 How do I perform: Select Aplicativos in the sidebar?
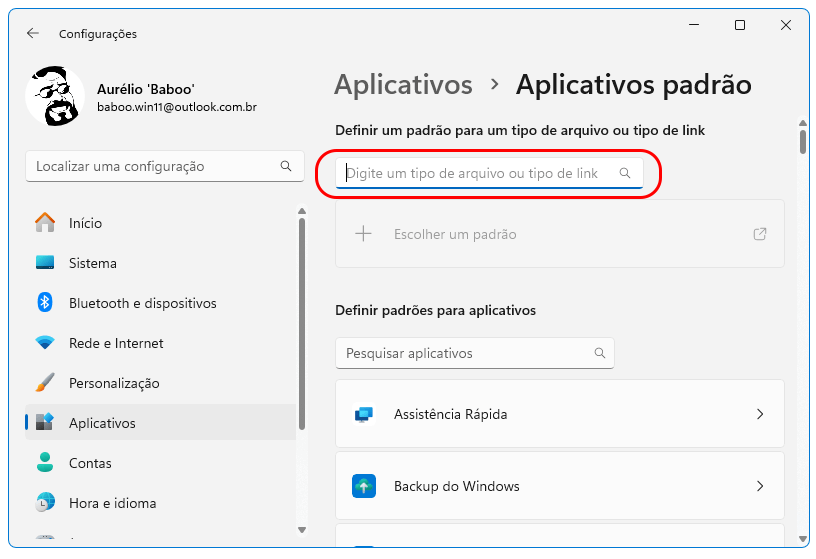point(160,423)
